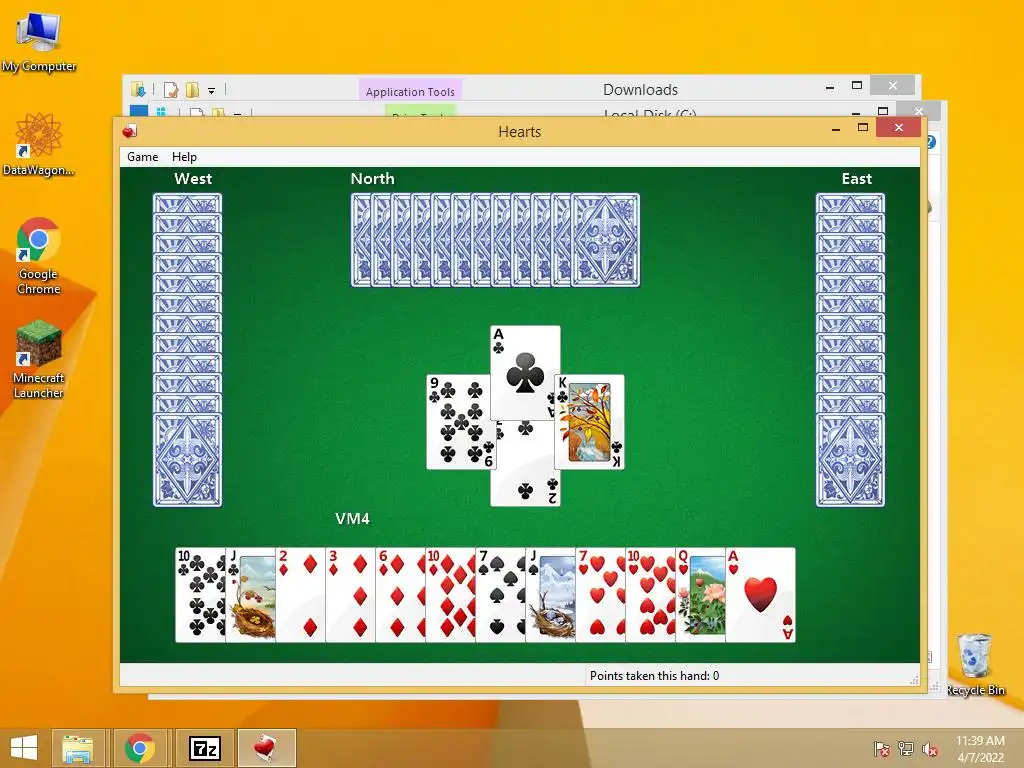
Task: Close the Hearts window
Action: [x=899, y=127]
